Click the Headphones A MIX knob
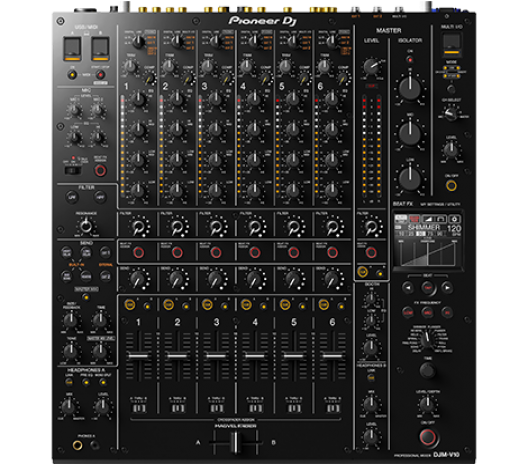Viewport: 528px width, 464px height. pyautogui.click(x=69, y=406)
